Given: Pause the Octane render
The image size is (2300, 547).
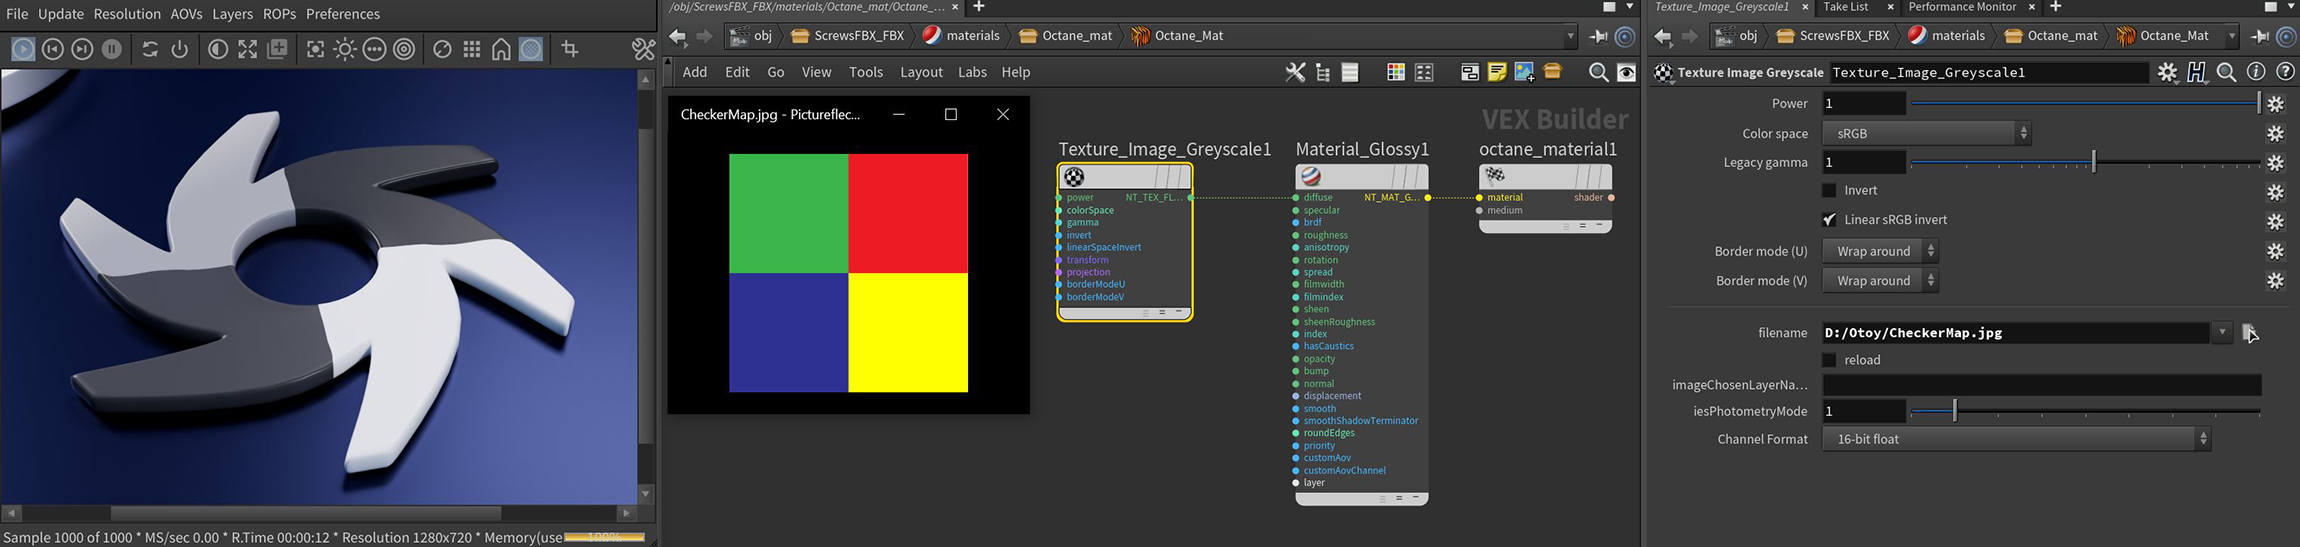Looking at the screenshot, I should (112, 49).
